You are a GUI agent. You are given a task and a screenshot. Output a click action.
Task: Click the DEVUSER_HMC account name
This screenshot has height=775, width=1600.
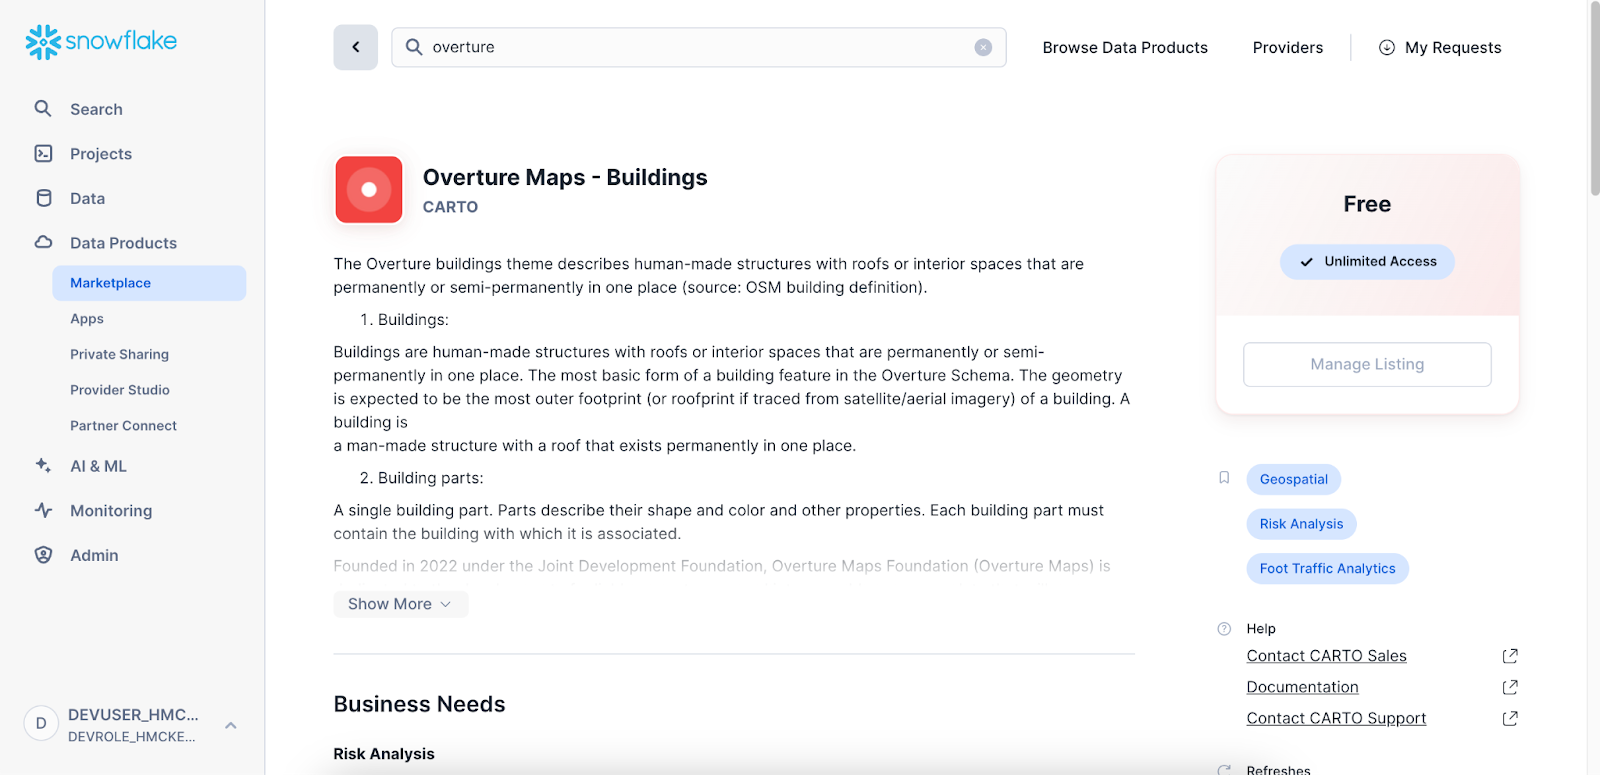(x=133, y=714)
